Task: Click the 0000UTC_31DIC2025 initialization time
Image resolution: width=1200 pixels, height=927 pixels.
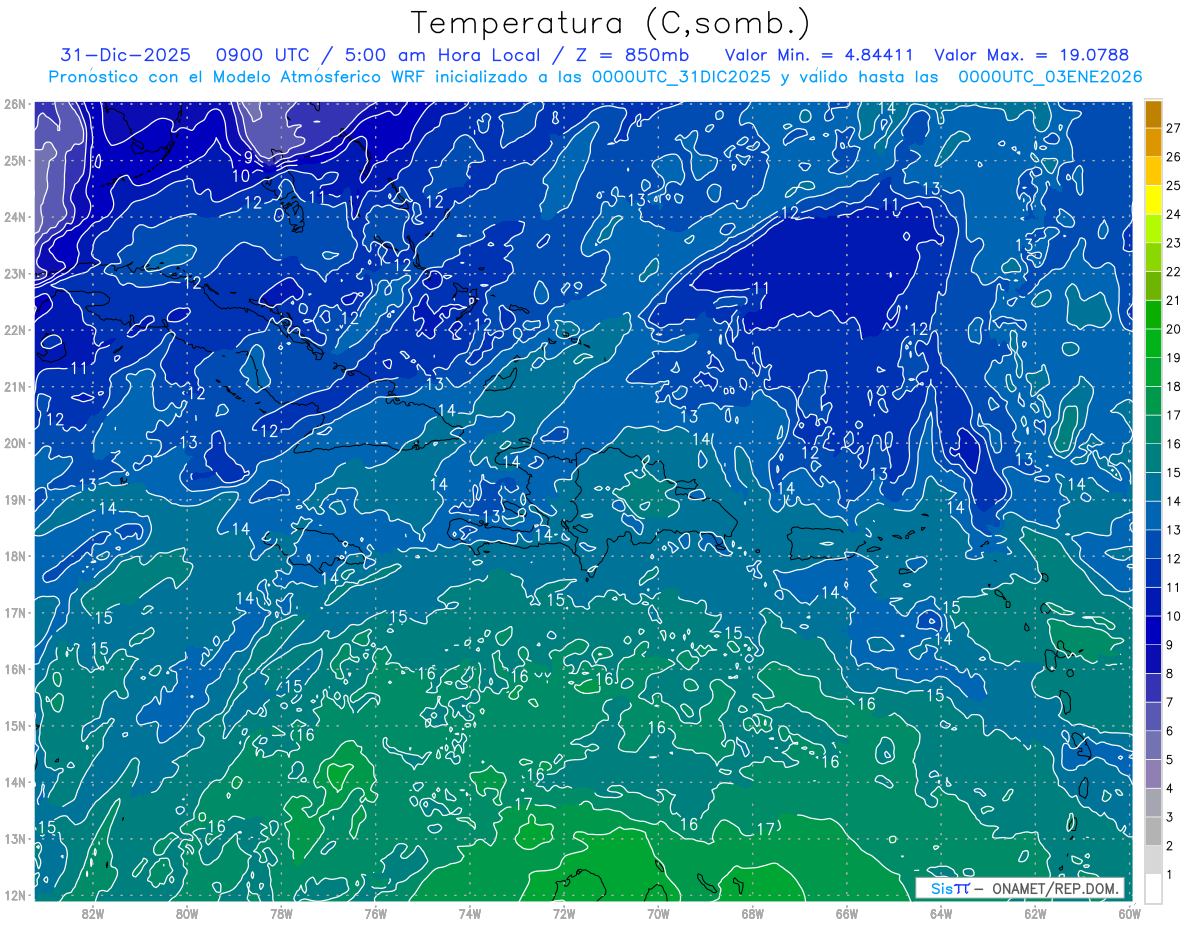Action: (681, 76)
